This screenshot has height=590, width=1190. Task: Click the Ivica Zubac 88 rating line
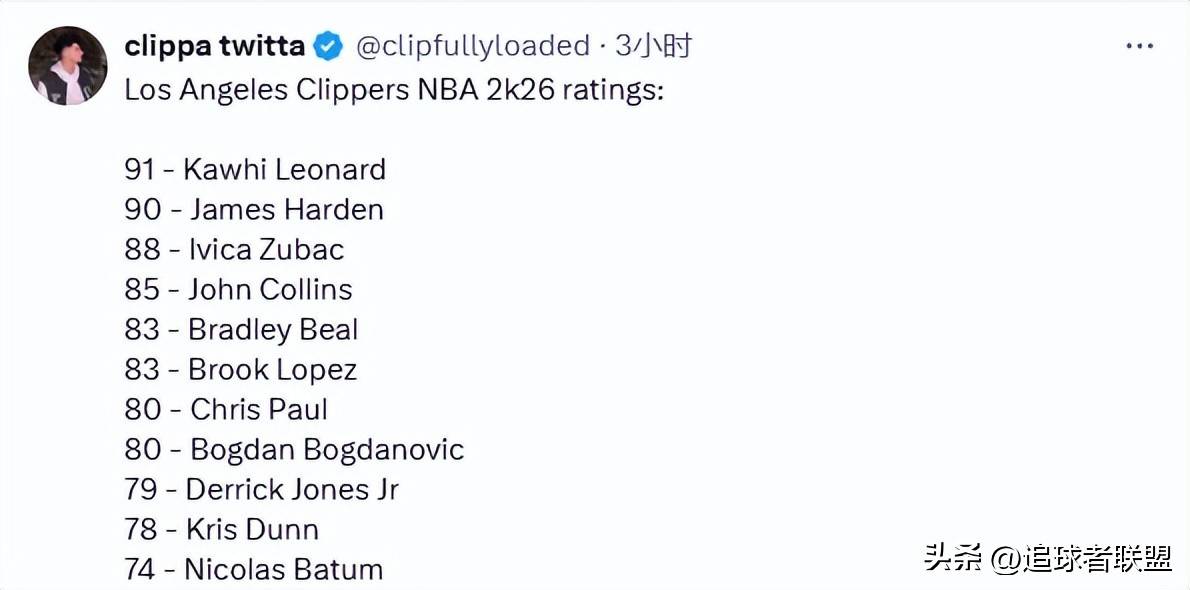(x=235, y=249)
